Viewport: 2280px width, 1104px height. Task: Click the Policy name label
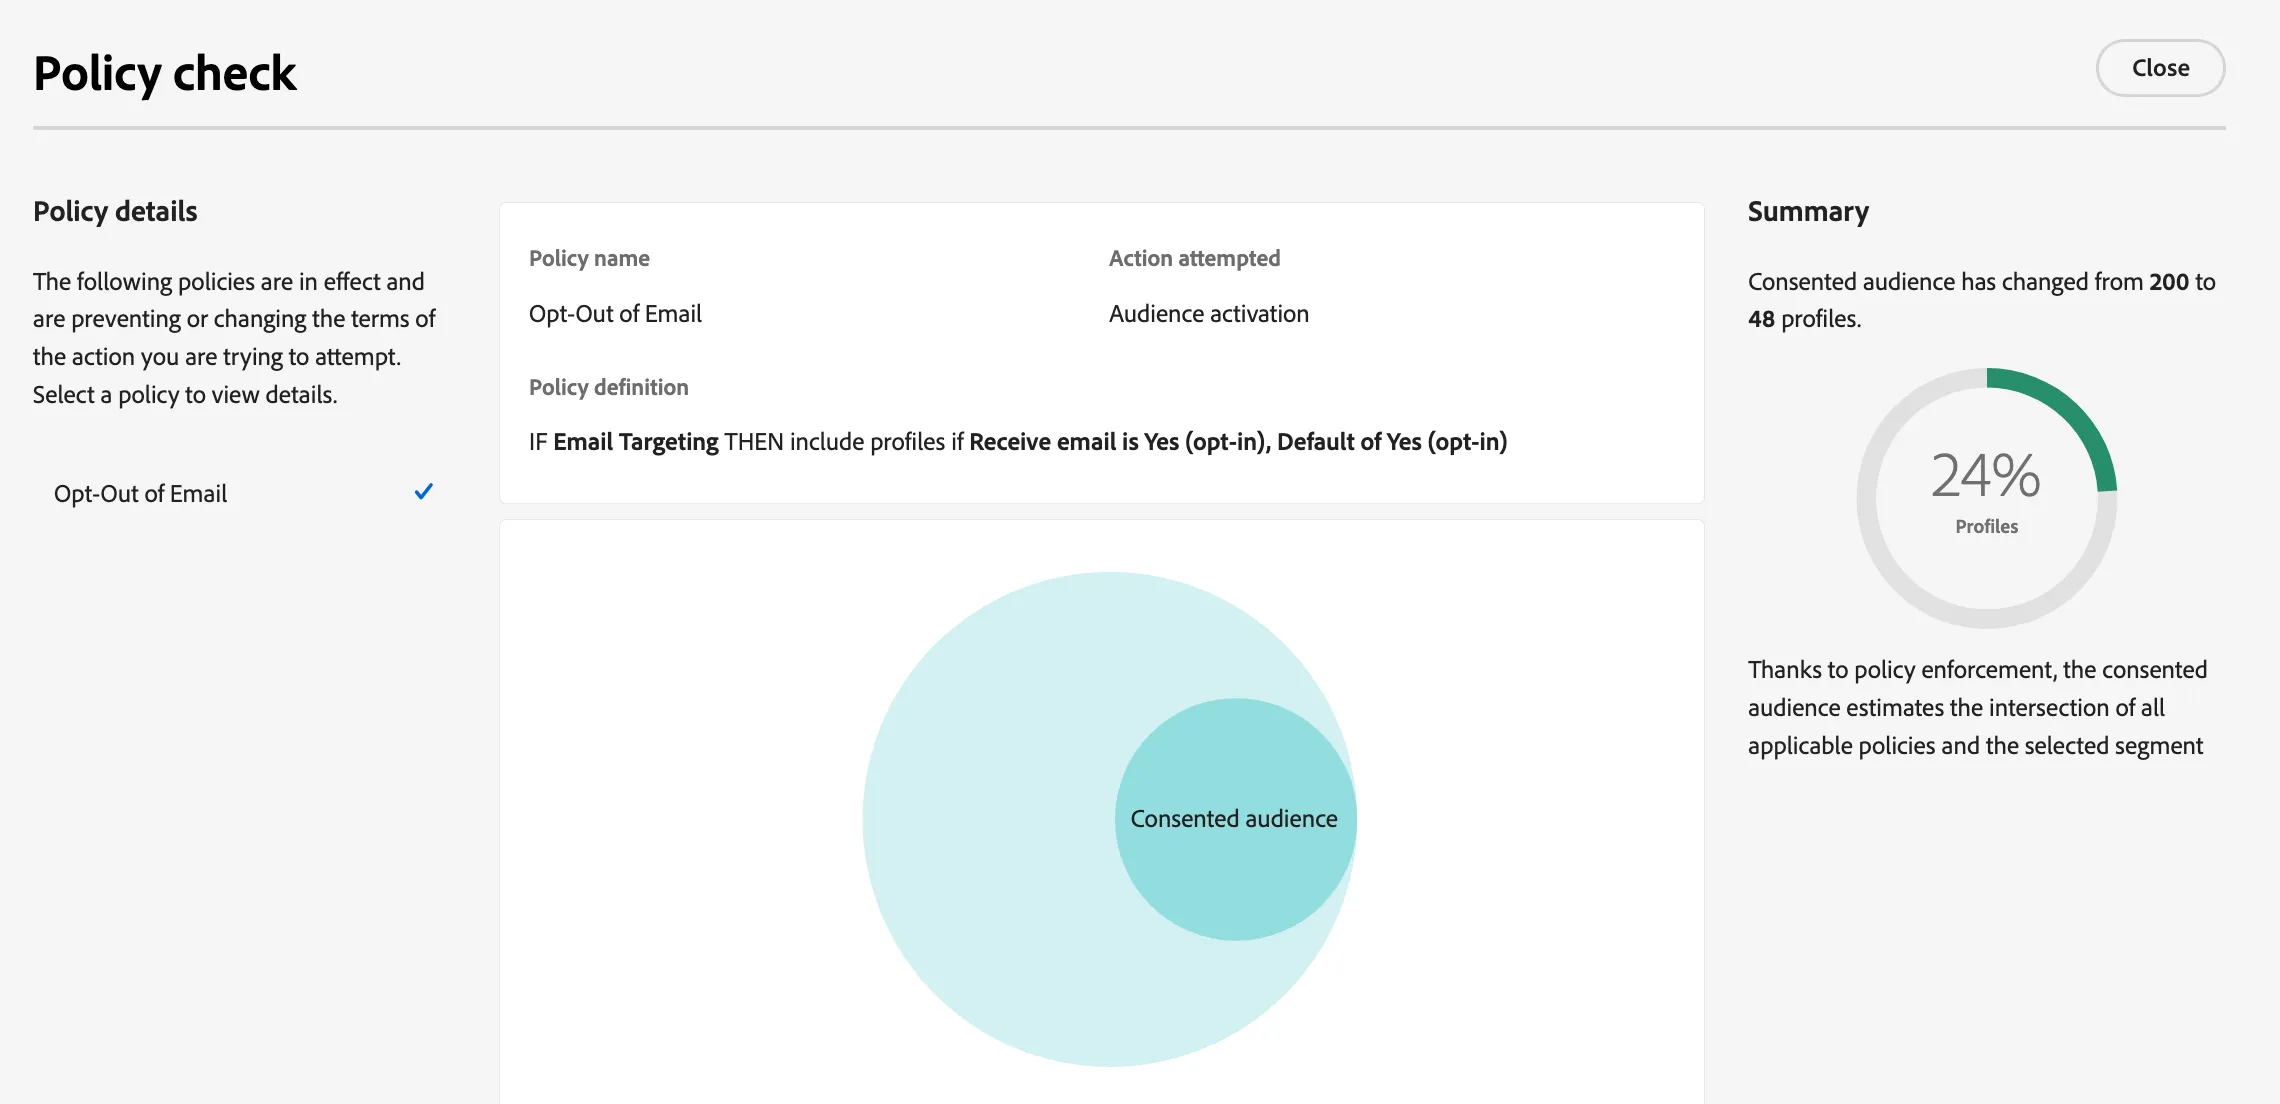(x=589, y=258)
